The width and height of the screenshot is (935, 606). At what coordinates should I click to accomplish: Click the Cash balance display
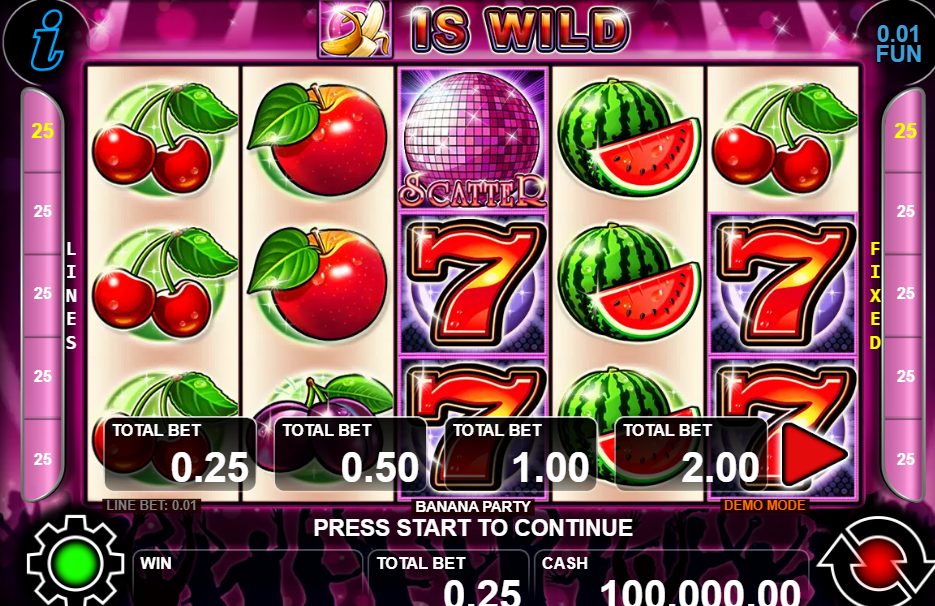coord(671,579)
